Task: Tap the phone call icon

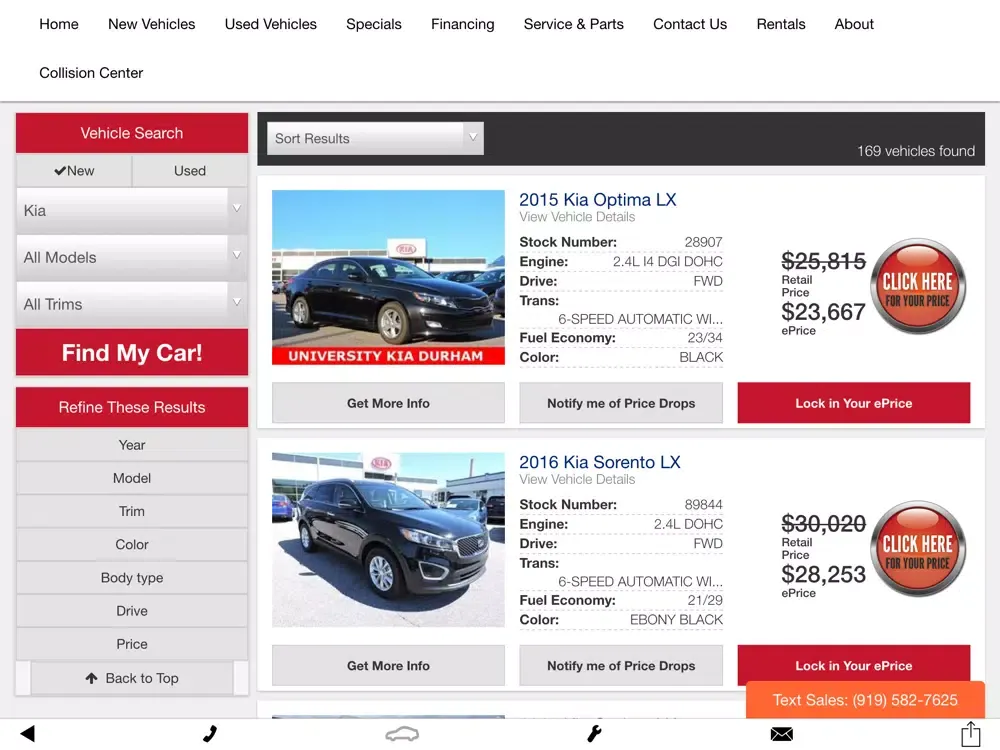Action: tap(210, 734)
